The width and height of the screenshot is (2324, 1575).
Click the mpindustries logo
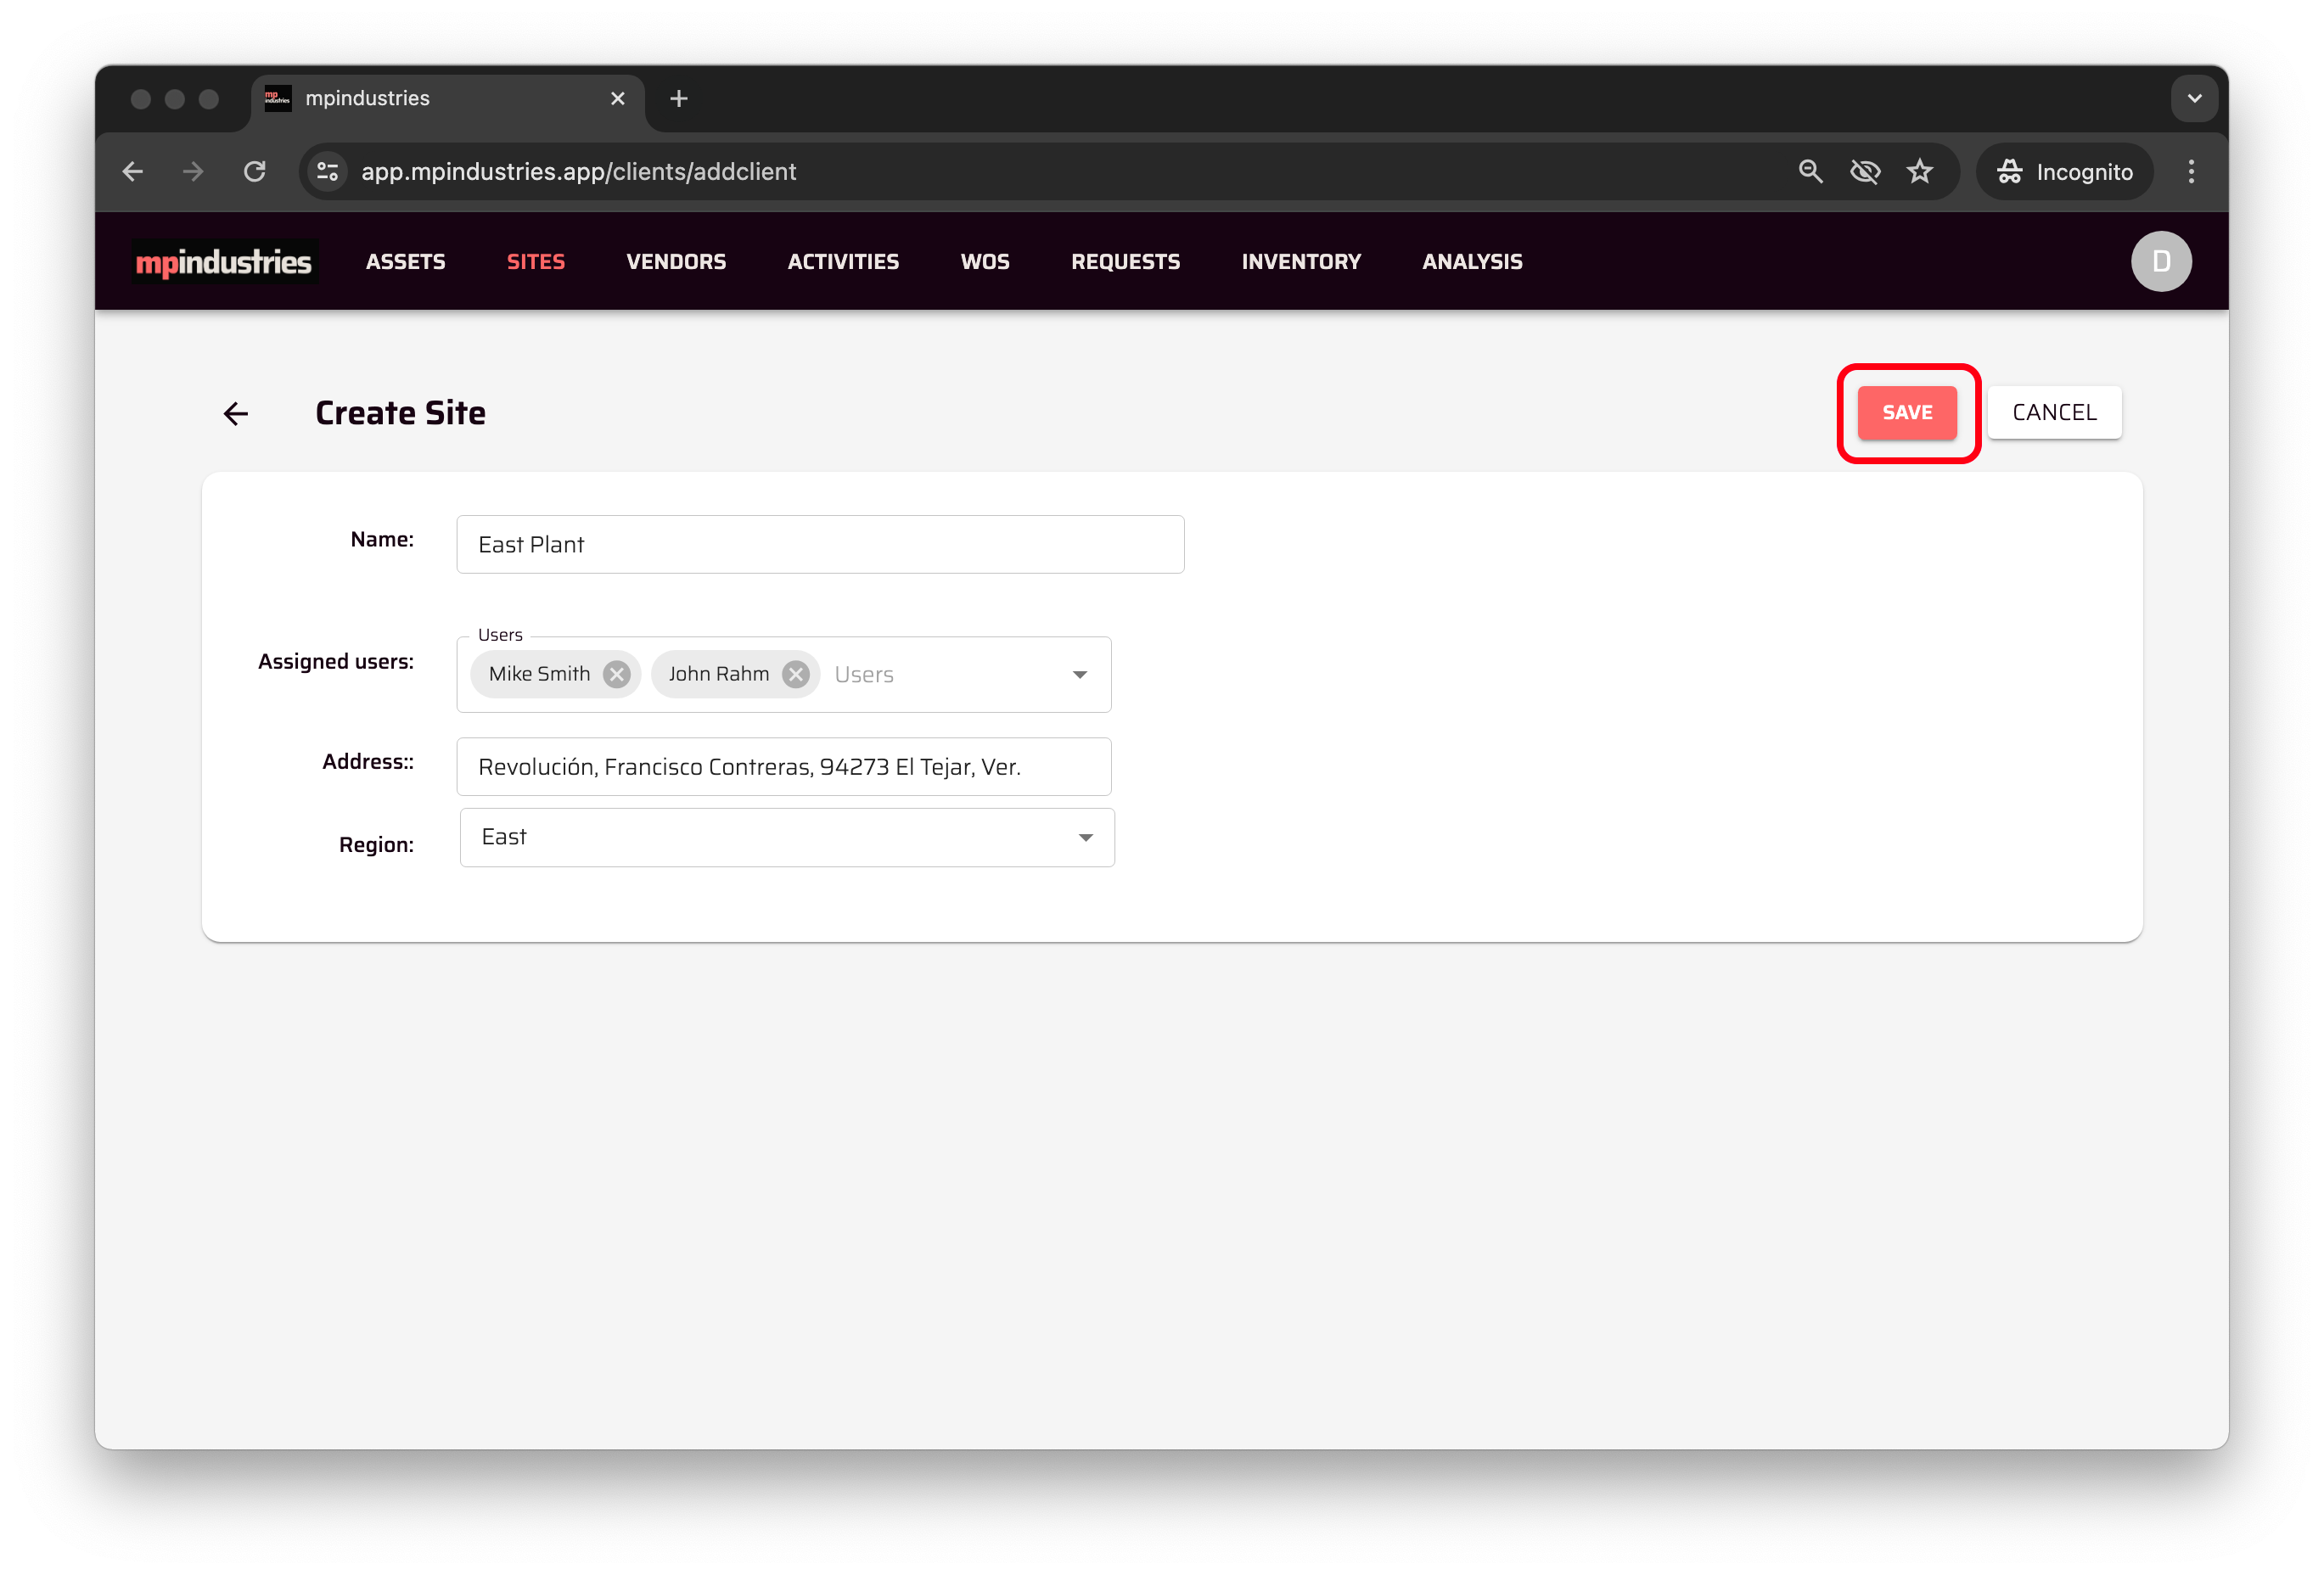click(x=224, y=262)
